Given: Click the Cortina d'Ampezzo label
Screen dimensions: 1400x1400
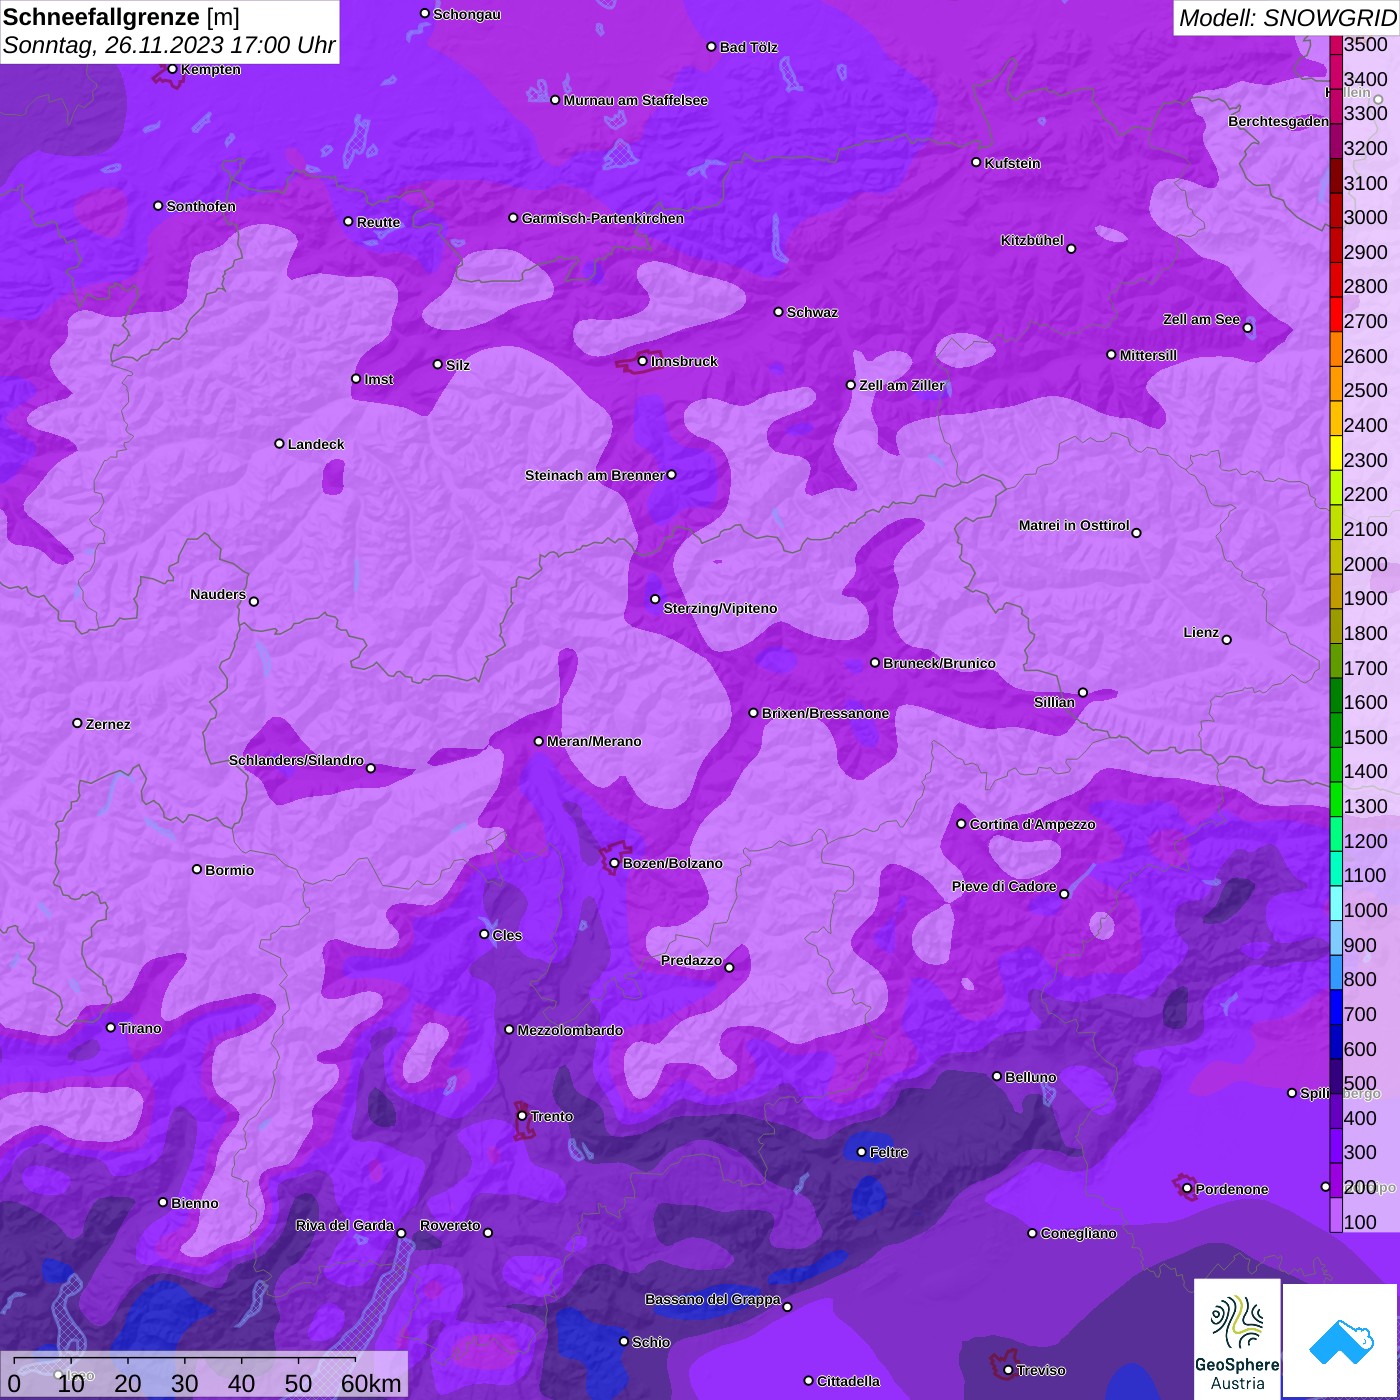Looking at the screenshot, I should click(x=1032, y=824).
